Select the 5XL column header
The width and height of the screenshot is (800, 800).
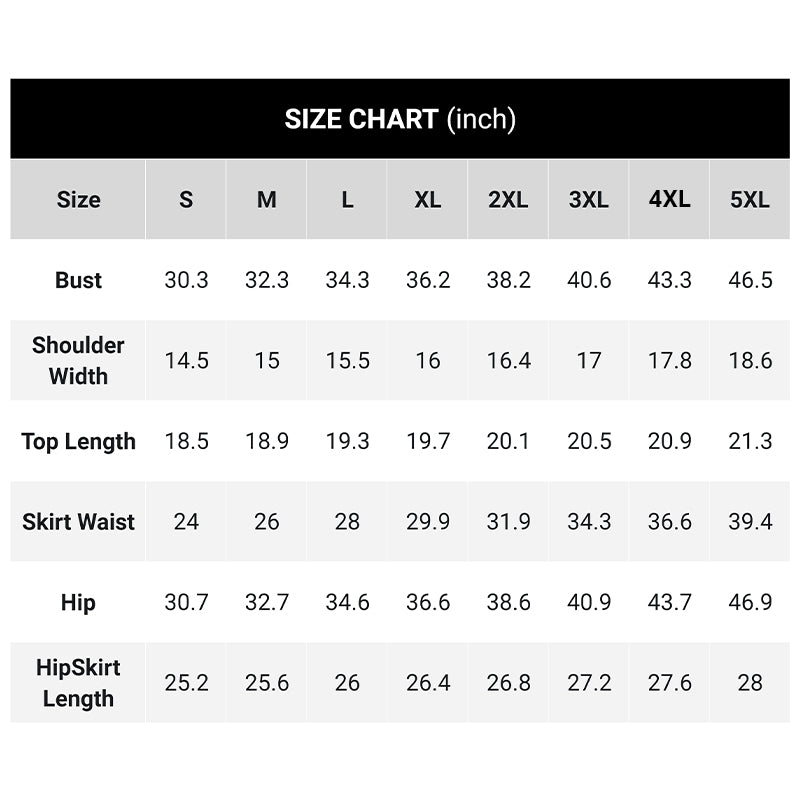point(750,199)
